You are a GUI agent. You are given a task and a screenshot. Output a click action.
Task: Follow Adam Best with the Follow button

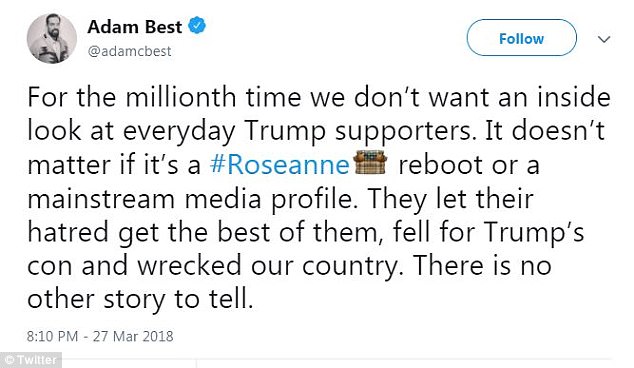point(522,38)
